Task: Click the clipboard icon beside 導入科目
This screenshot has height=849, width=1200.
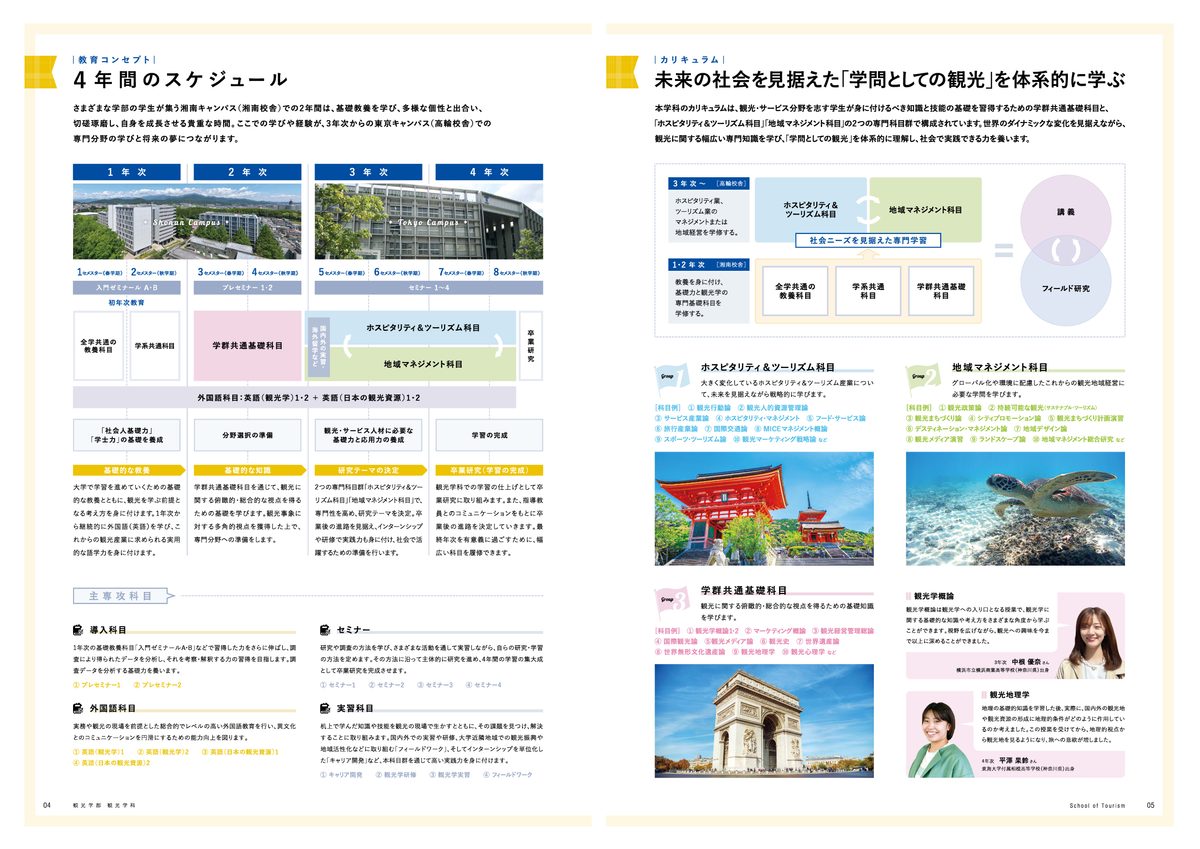Action: [79, 630]
